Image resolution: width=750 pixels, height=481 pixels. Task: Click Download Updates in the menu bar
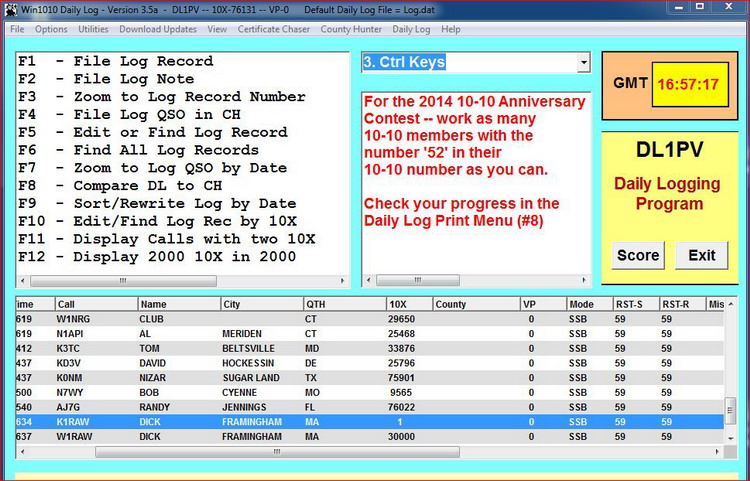(158, 29)
